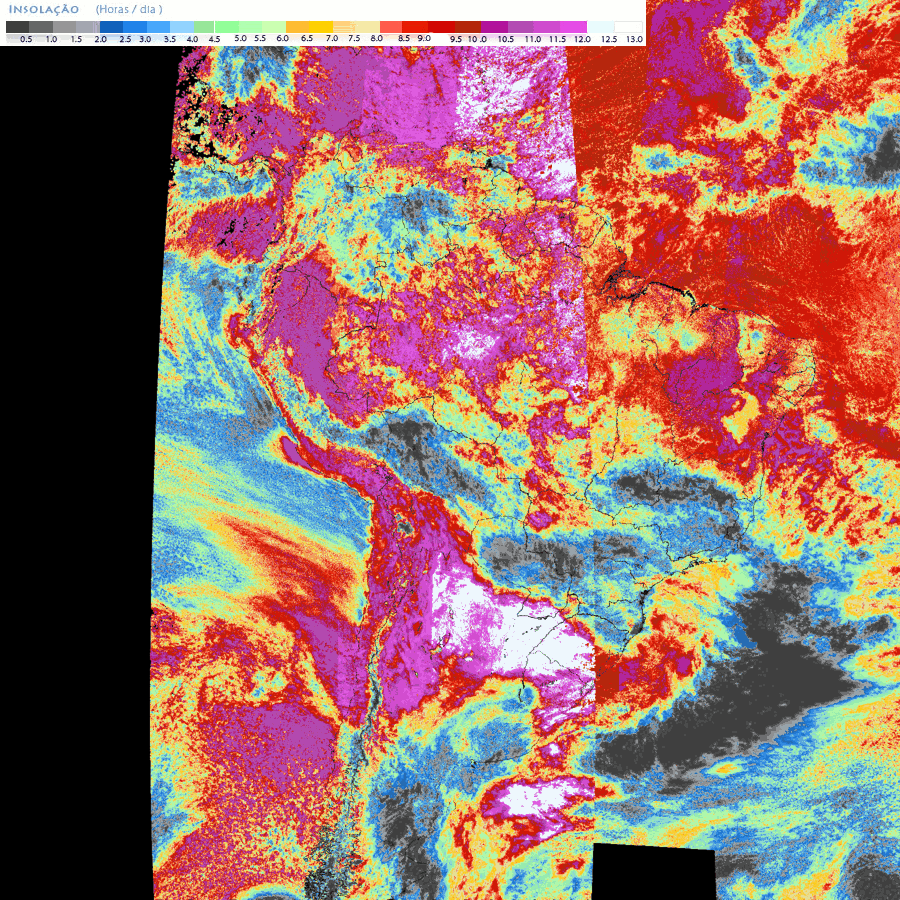The height and width of the screenshot is (900, 900).
Task: Click the '5.5' scale label
Action: (x=260, y=38)
